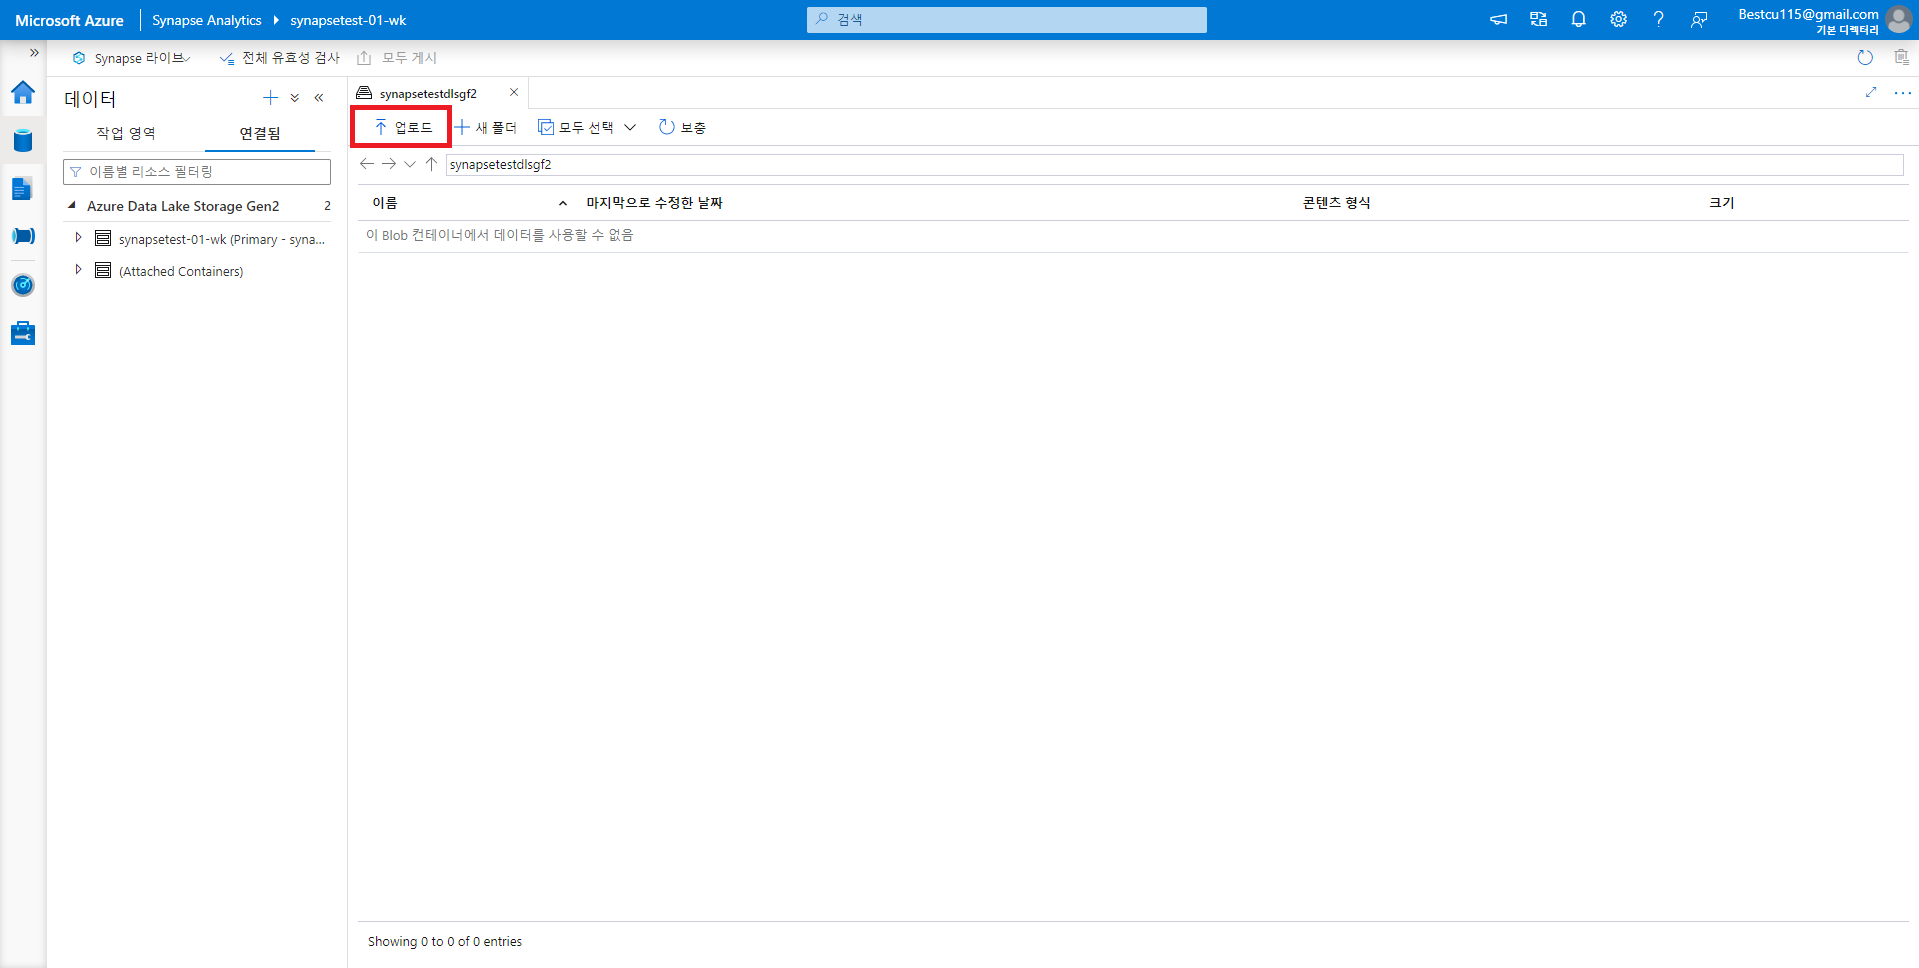Screen dimensions: 1919x968
Task: Open notifications bell icon
Action: tap(1578, 20)
